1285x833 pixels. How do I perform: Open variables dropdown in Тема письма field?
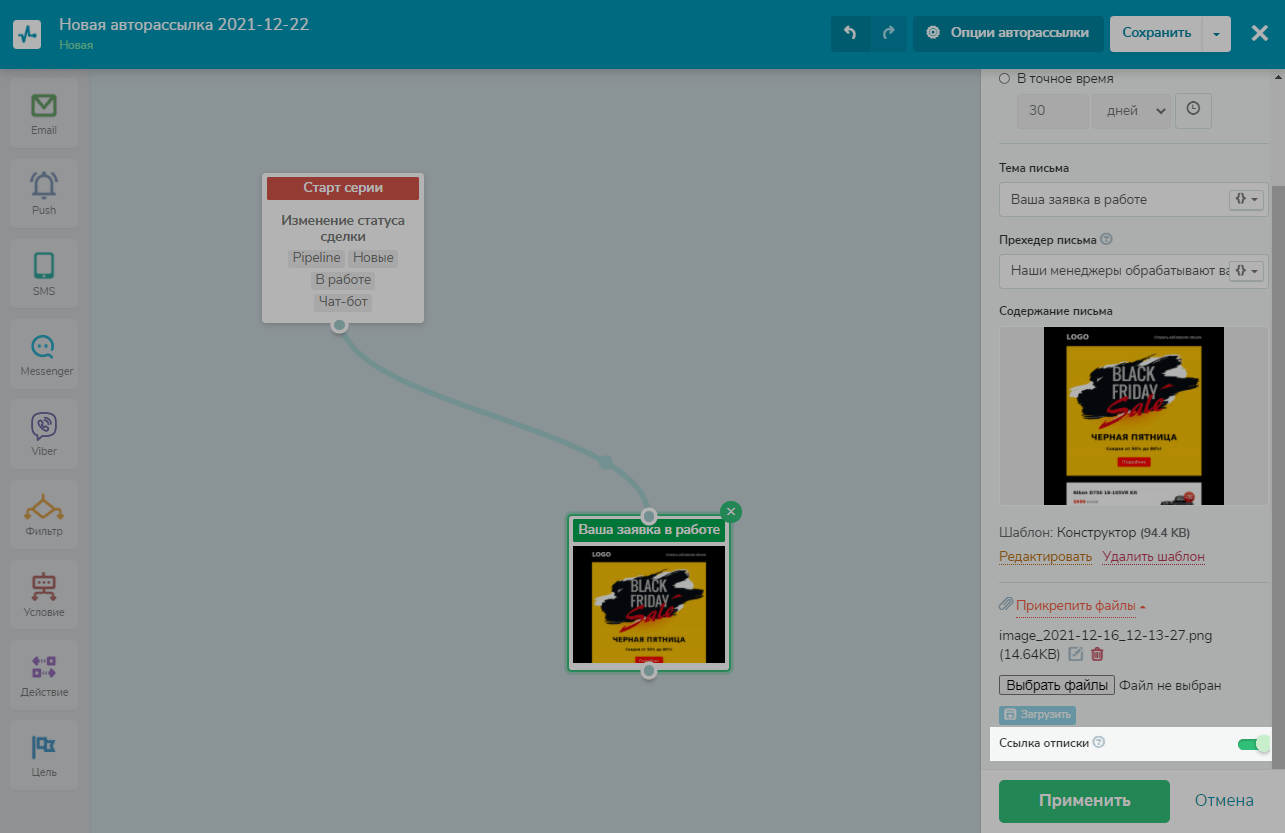[1246, 199]
